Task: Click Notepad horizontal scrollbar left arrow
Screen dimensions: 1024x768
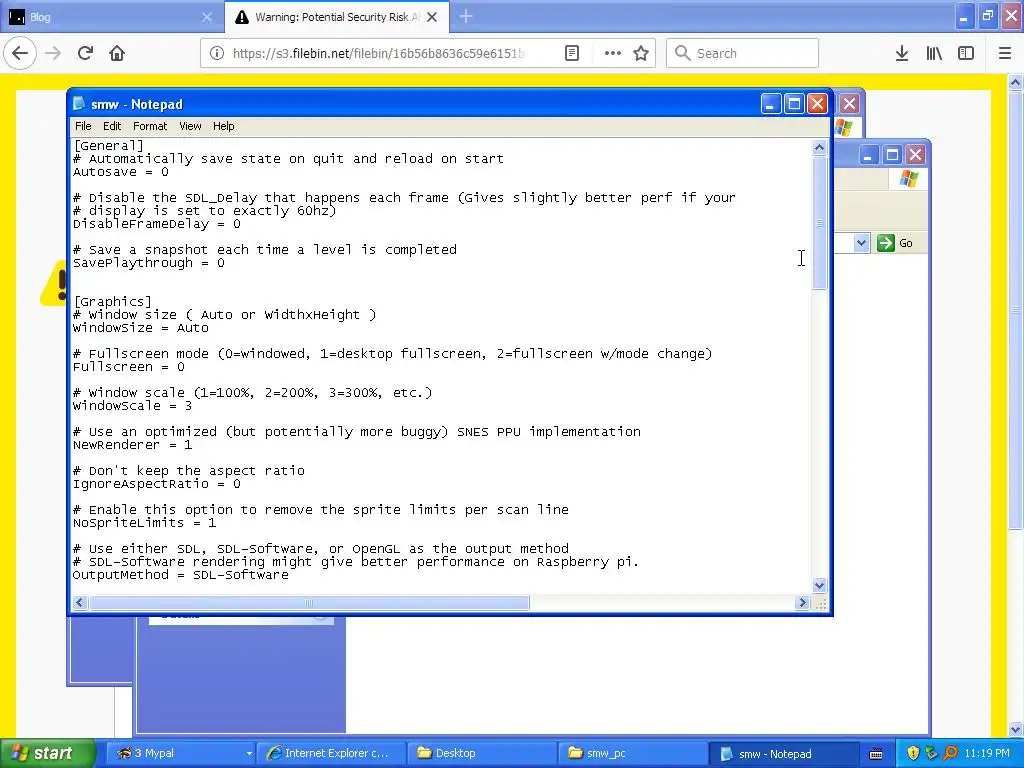Action: pos(80,603)
